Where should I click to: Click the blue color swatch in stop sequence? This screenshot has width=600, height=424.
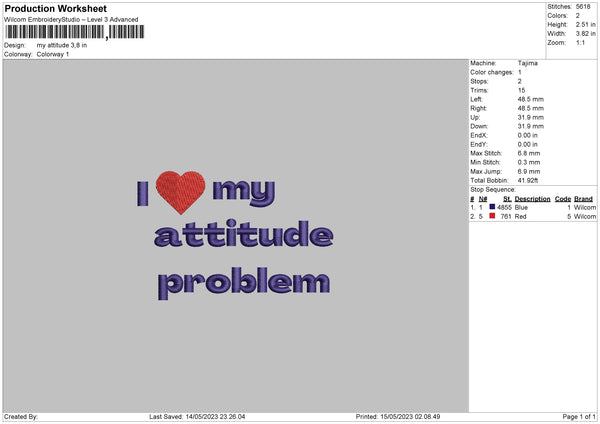coord(492,207)
